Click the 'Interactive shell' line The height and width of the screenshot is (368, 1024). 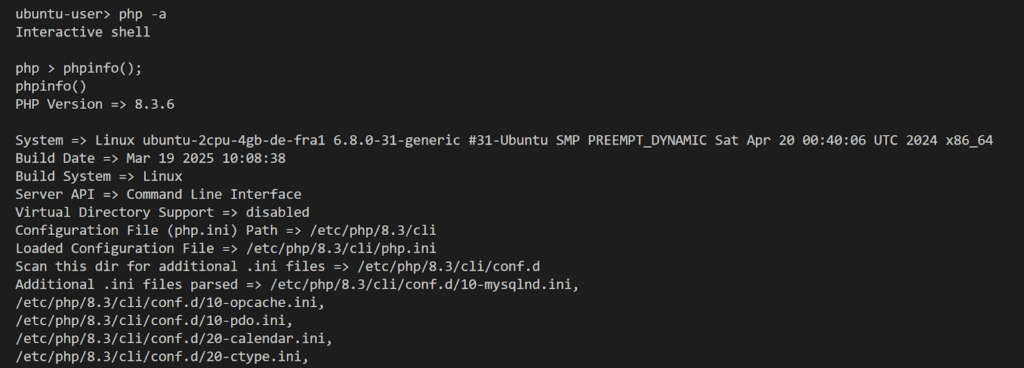pyautogui.click(x=83, y=32)
